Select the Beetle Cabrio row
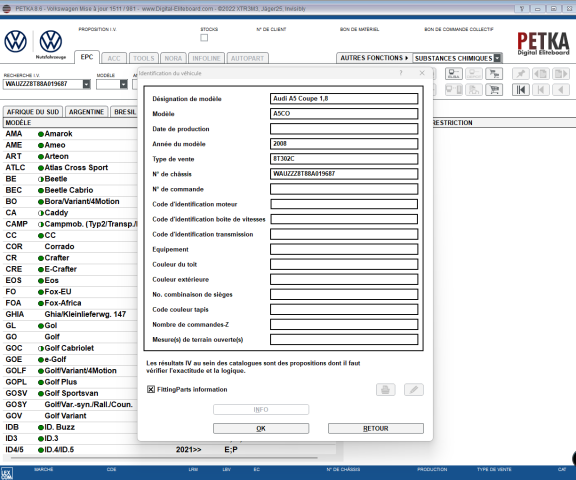Screen dimensions: 576x480 (x=70, y=190)
